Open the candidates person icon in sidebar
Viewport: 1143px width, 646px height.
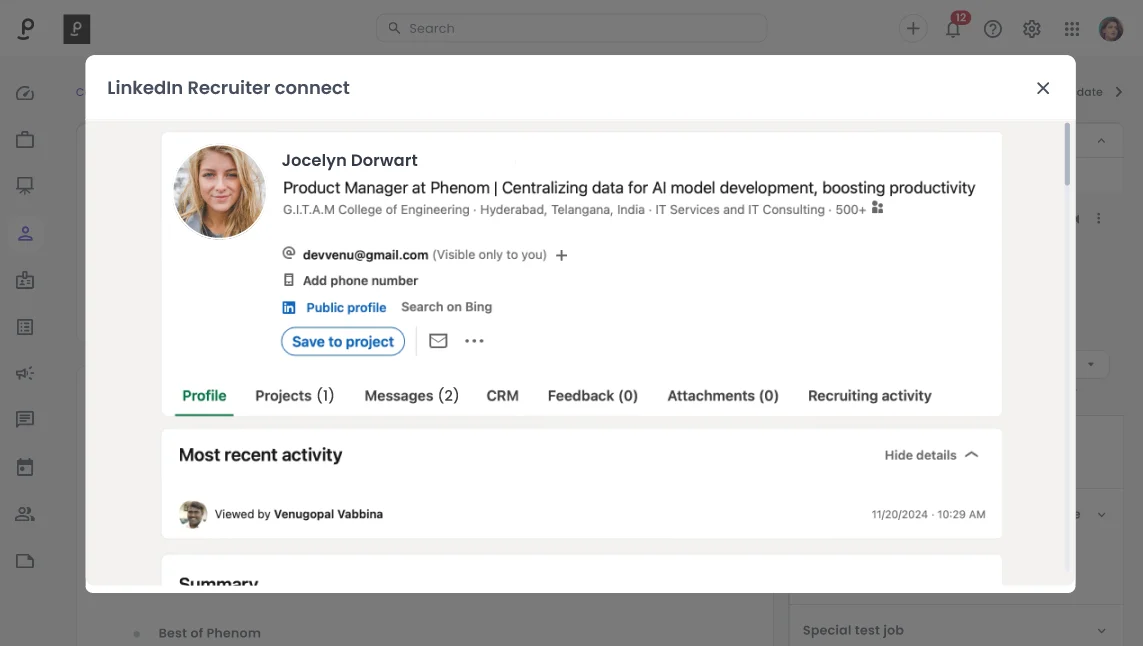click(x=25, y=233)
